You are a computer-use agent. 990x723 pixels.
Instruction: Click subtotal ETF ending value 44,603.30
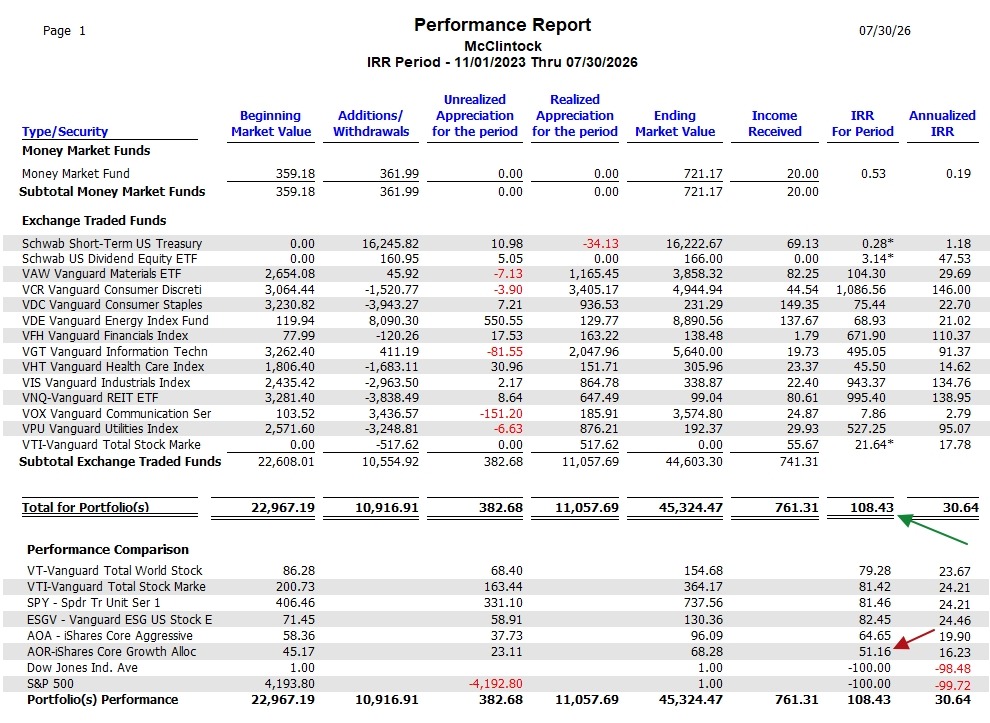click(x=693, y=462)
